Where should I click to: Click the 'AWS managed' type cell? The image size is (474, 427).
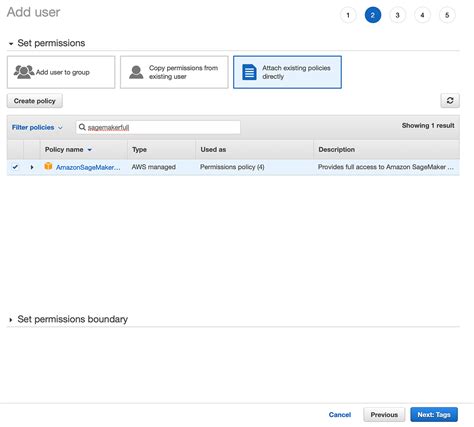pos(154,167)
